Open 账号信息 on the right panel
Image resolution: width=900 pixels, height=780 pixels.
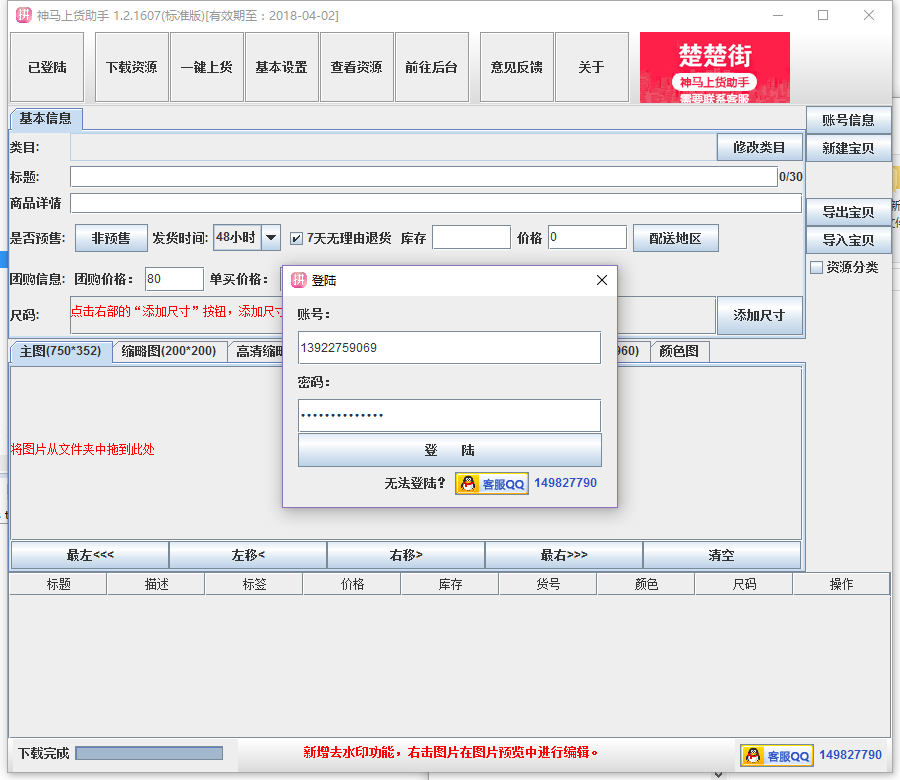[848, 120]
